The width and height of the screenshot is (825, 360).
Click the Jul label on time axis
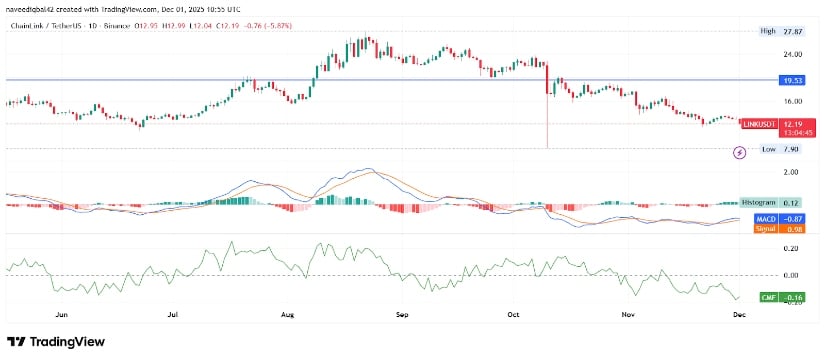173,315
